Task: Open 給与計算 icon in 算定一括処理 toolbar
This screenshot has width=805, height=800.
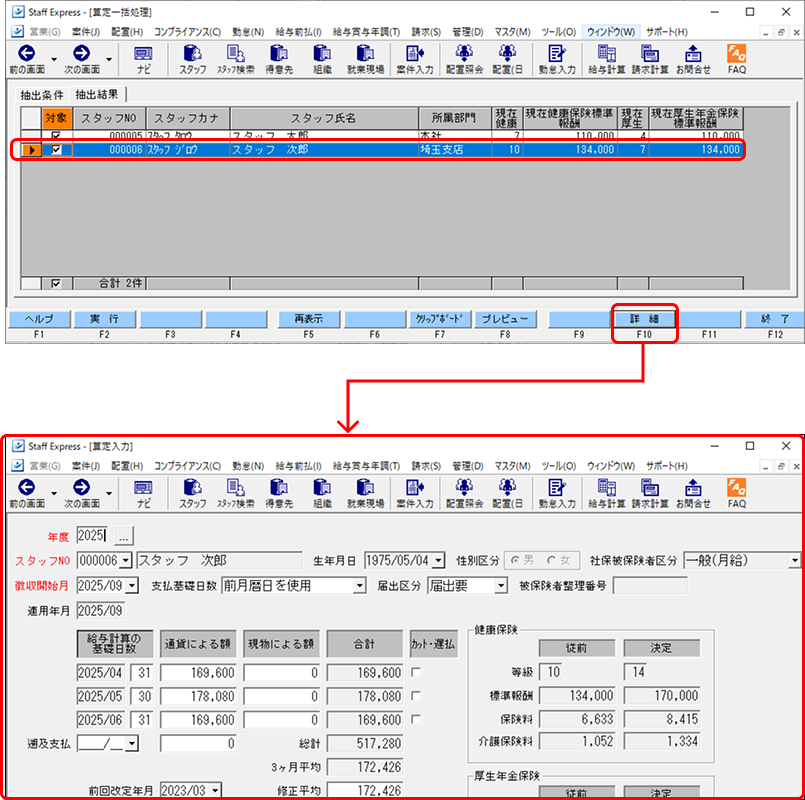Action: click(x=606, y=54)
